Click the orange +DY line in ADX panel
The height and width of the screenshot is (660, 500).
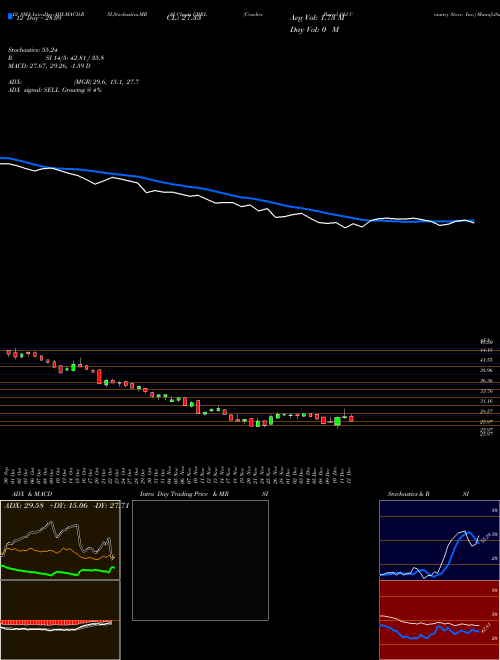(x=57, y=553)
